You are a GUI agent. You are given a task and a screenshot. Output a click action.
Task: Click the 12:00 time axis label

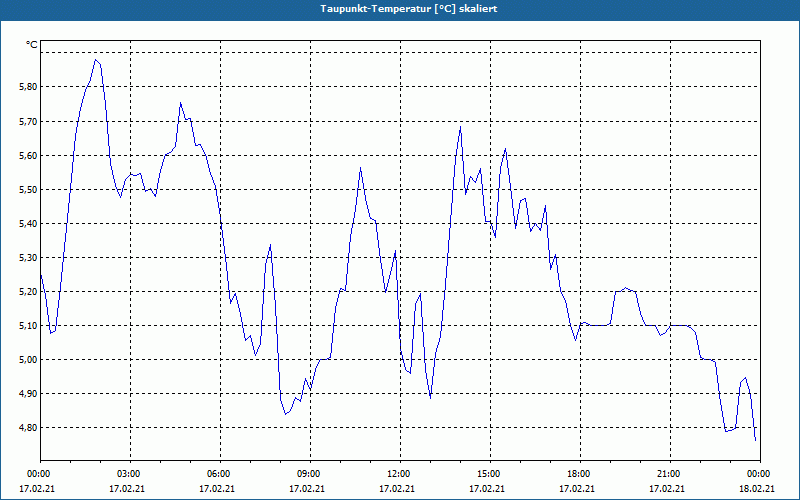tap(400, 474)
